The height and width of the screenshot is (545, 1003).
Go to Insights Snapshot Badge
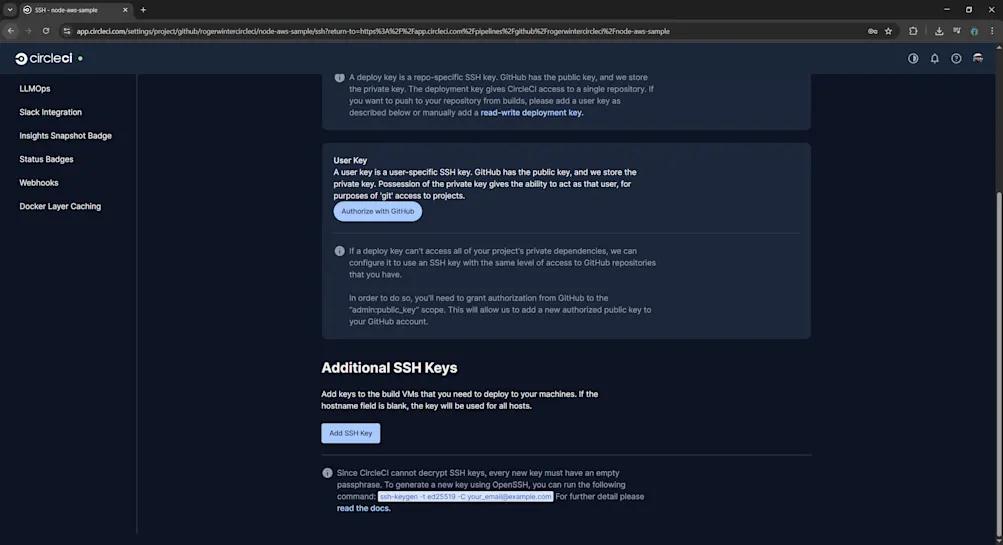65,136
